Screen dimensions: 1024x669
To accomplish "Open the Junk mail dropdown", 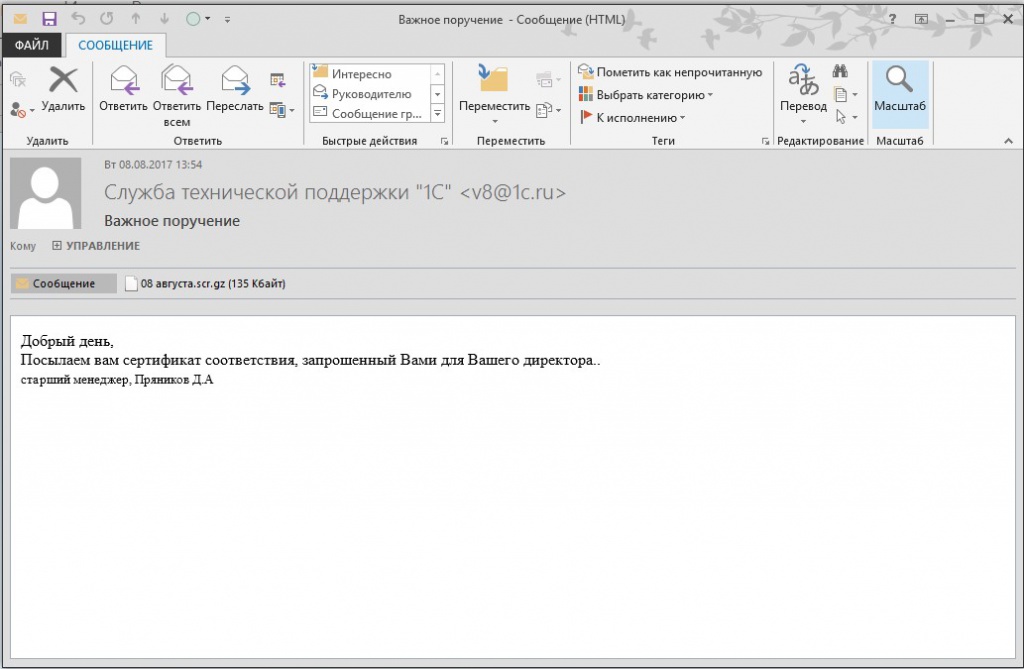I will tap(22, 110).
